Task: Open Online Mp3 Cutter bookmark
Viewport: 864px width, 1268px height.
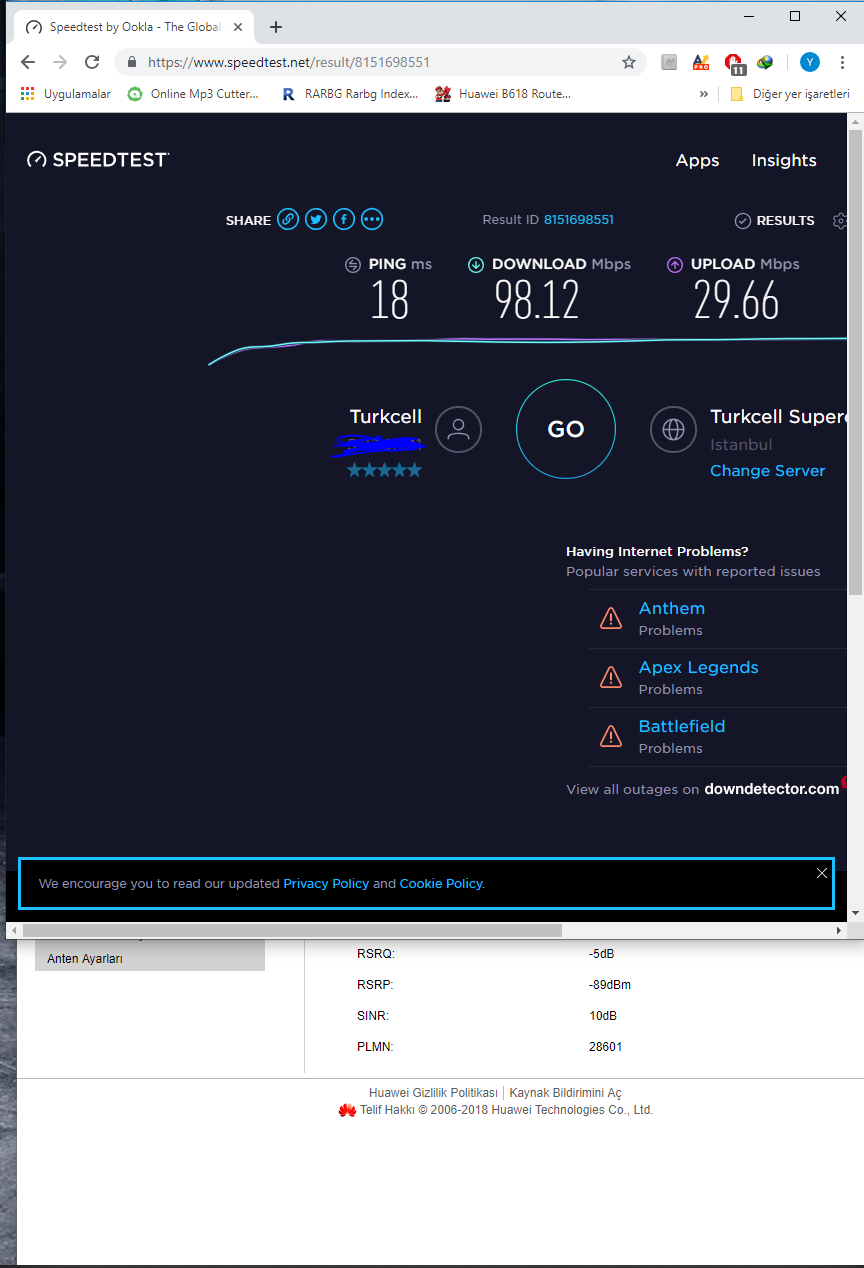Action: (x=193, y=94)
